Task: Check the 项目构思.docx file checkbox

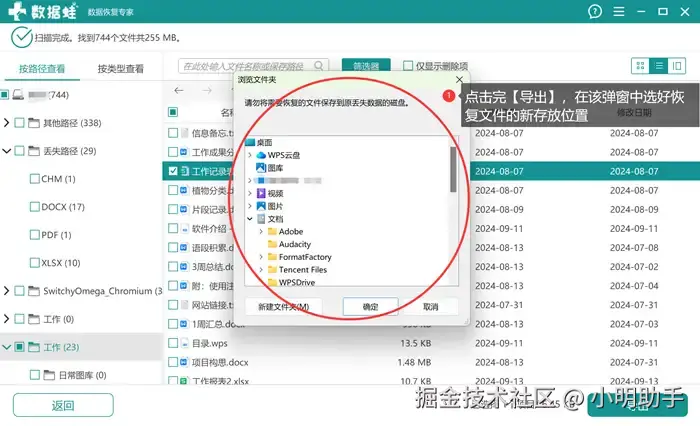Action: 173,362
